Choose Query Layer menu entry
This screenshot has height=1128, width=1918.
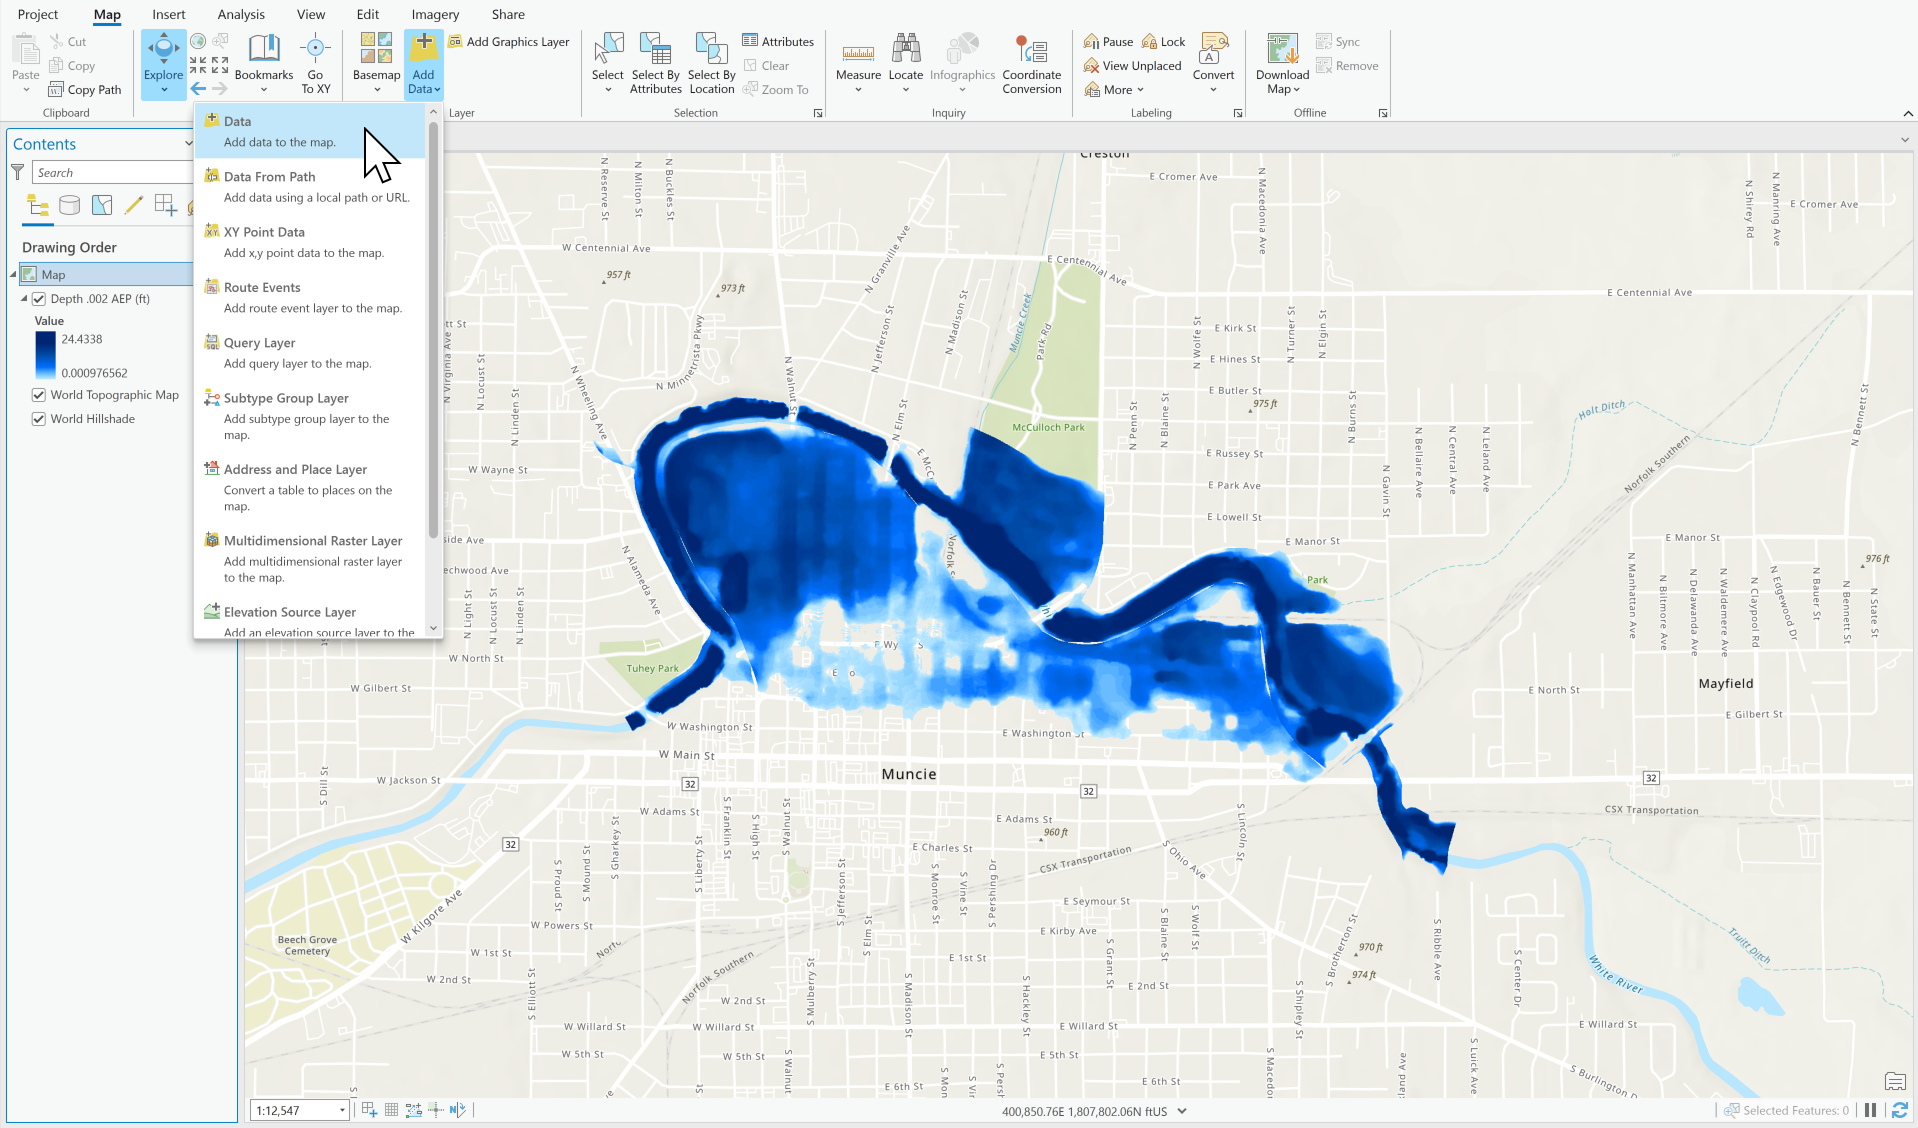pyautogui.click(x=311, y=353)
